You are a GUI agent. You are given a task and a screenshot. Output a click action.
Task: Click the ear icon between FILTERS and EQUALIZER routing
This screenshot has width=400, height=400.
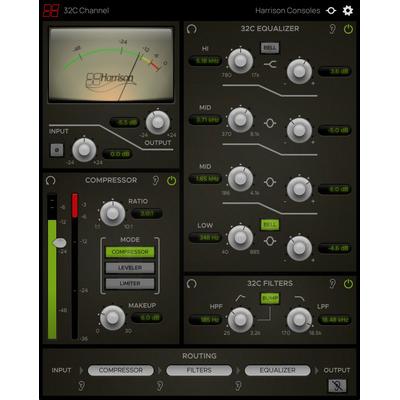pos(238,386)
